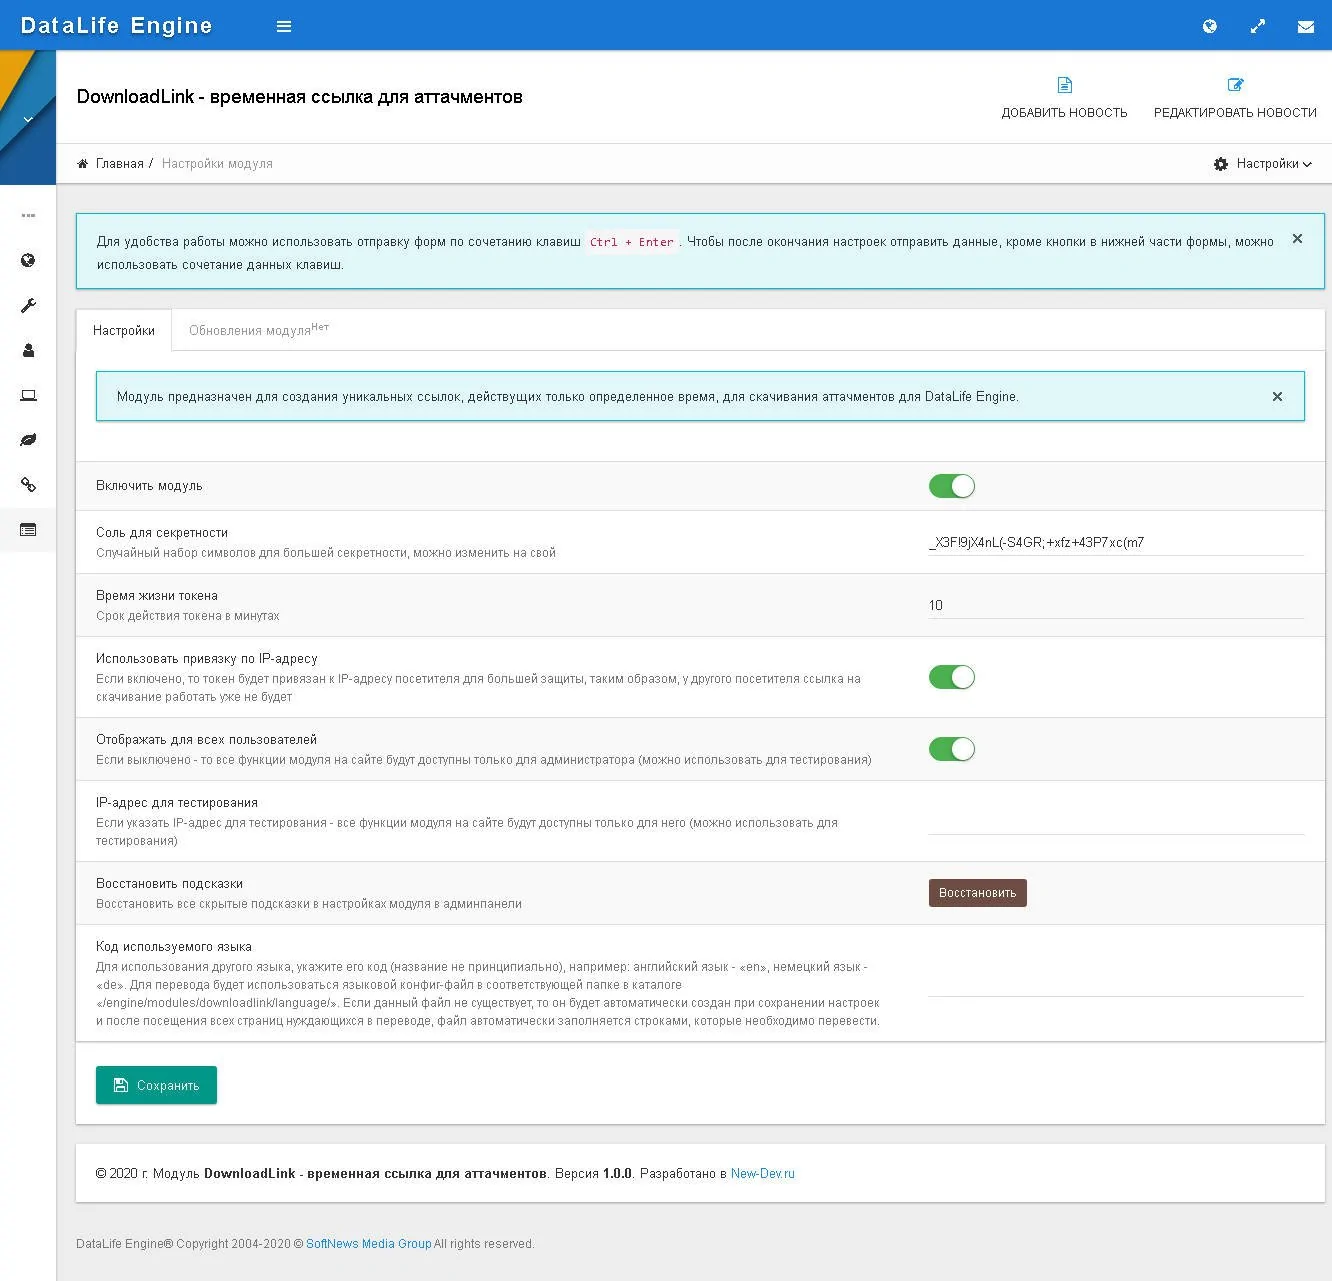Open the sidebar list modules section
1332x1281 pixels.
[28, 530]
